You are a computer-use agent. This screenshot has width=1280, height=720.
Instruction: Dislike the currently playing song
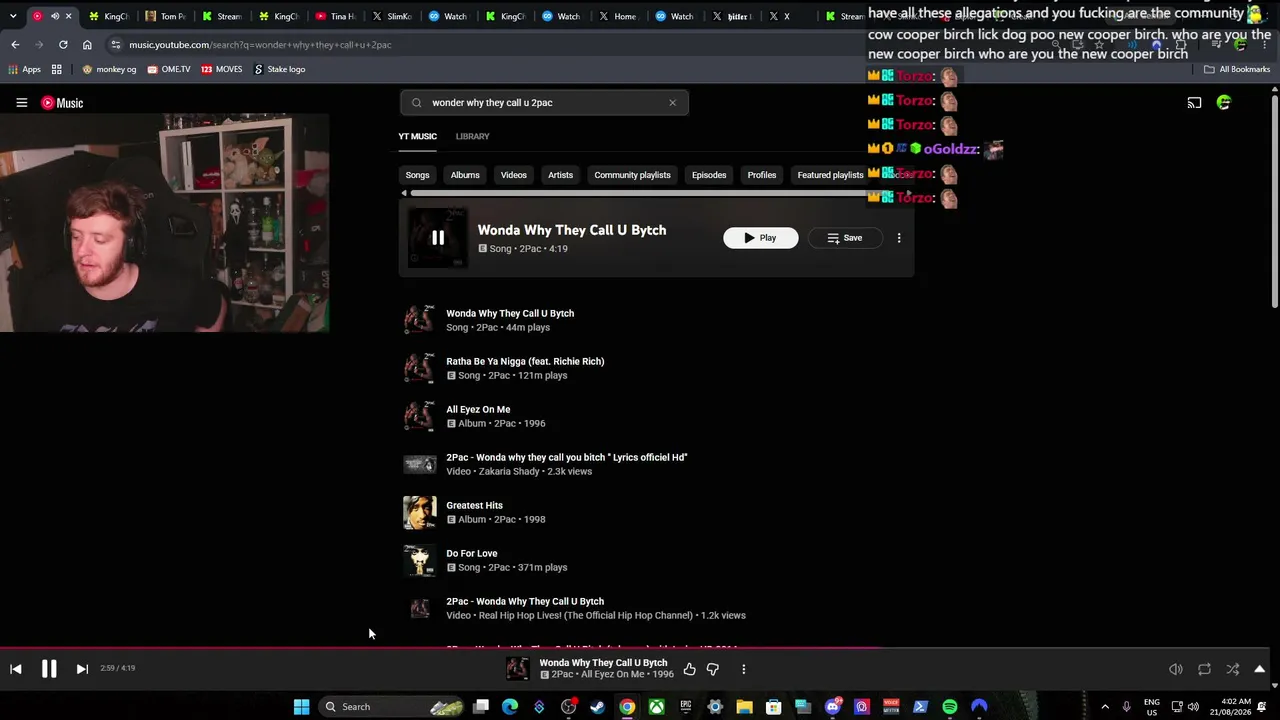[713, 669]
